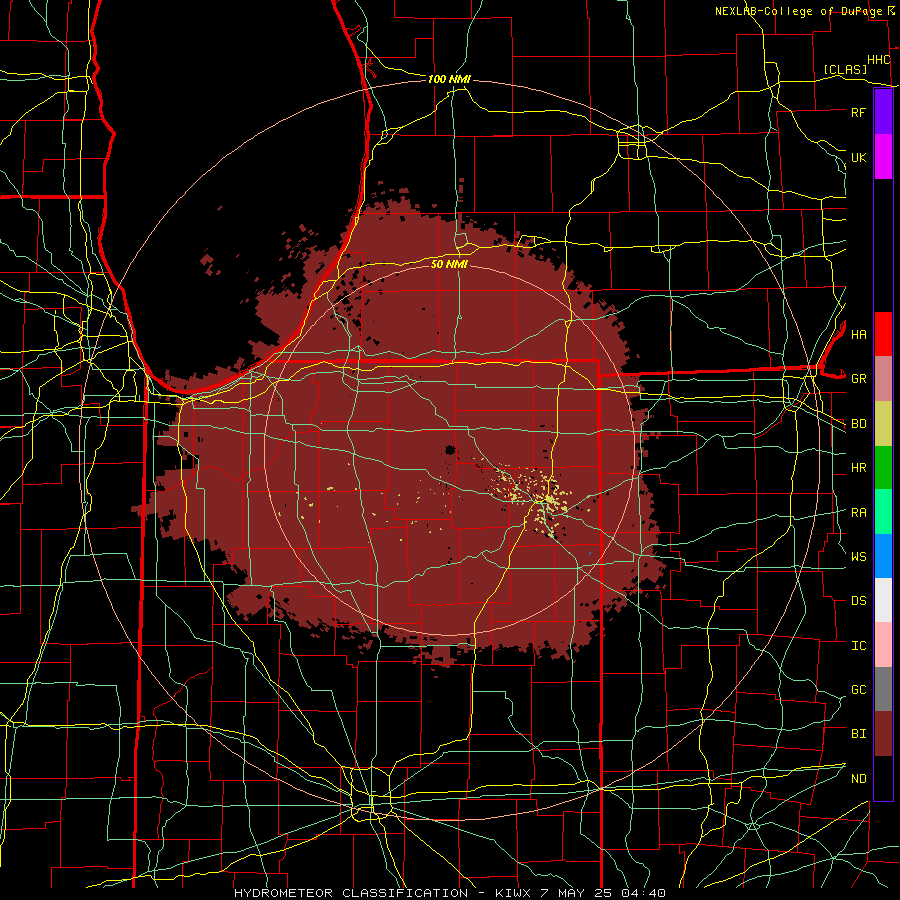The image size is (900, 900).
Task: Click the RF legend label
Action: coord(858,112)
